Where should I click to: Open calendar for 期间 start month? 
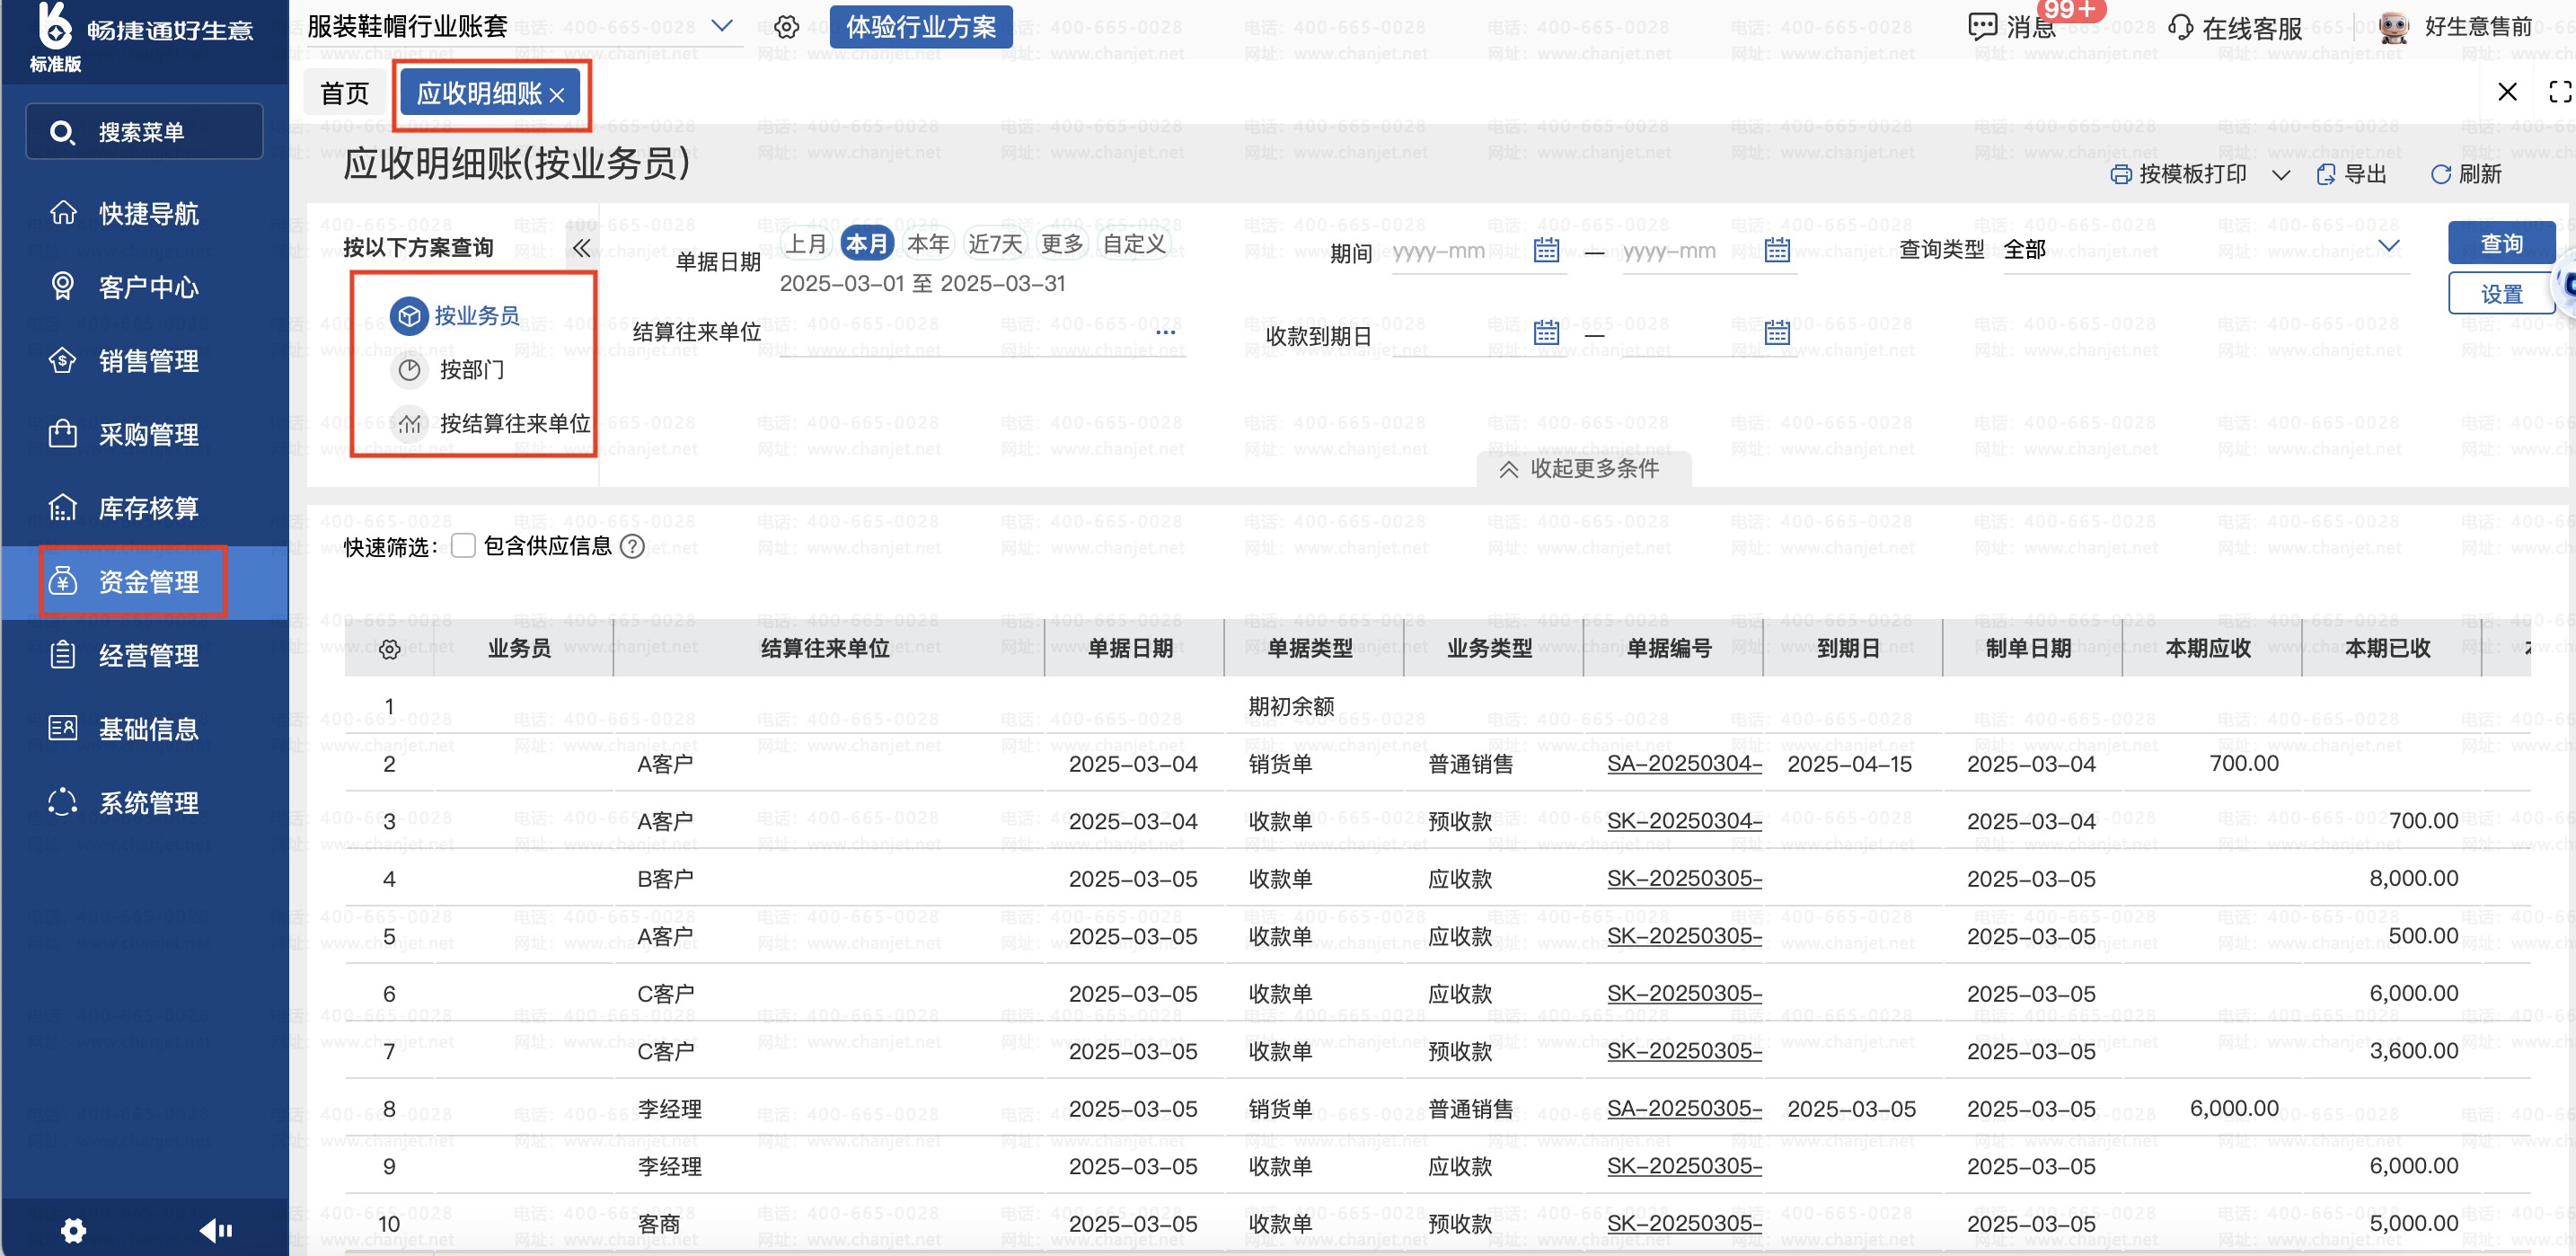[1546, 250]
